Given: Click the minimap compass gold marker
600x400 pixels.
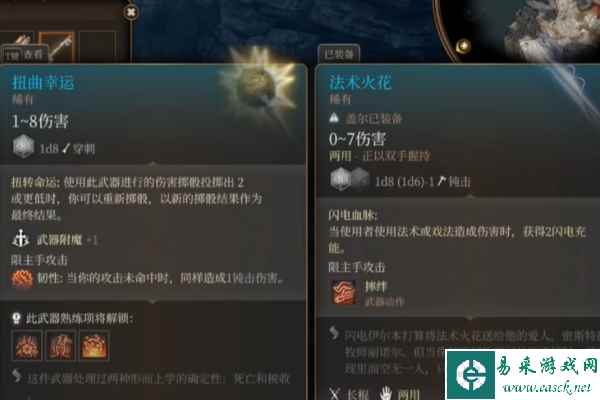Looking at the screenshot, I should coord(463,46).
